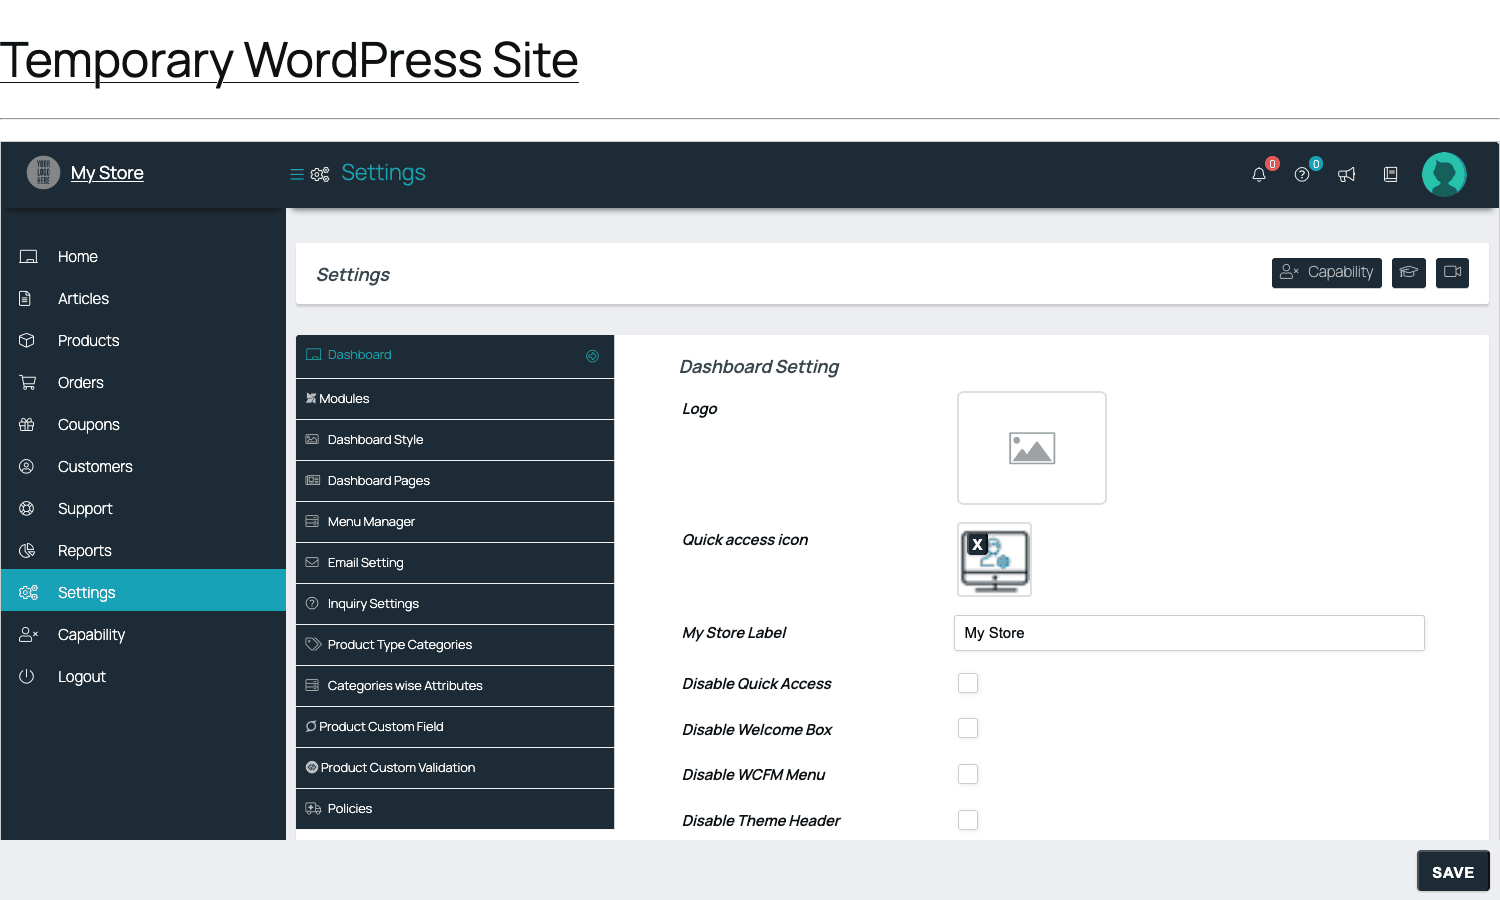This screenshot has width=1500, height=900.
Task: Click the My Store Label input field
Action: [1189, 633]
